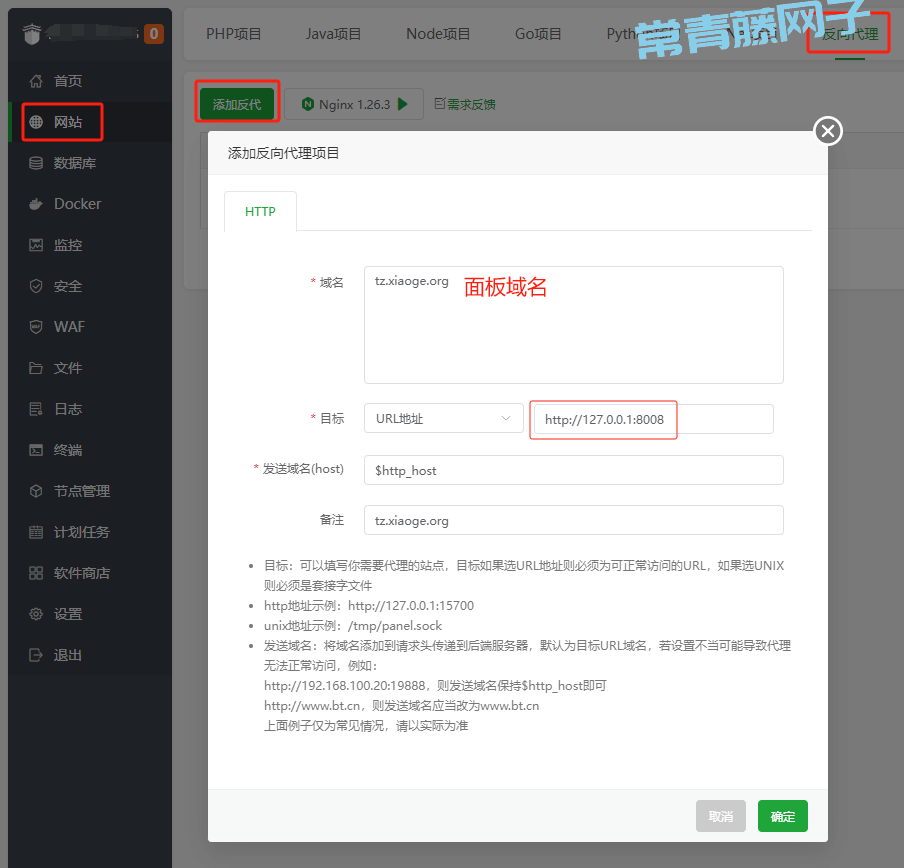Click the Nginx logo icon
Screen dimensions: 904x868
point(308,104)
